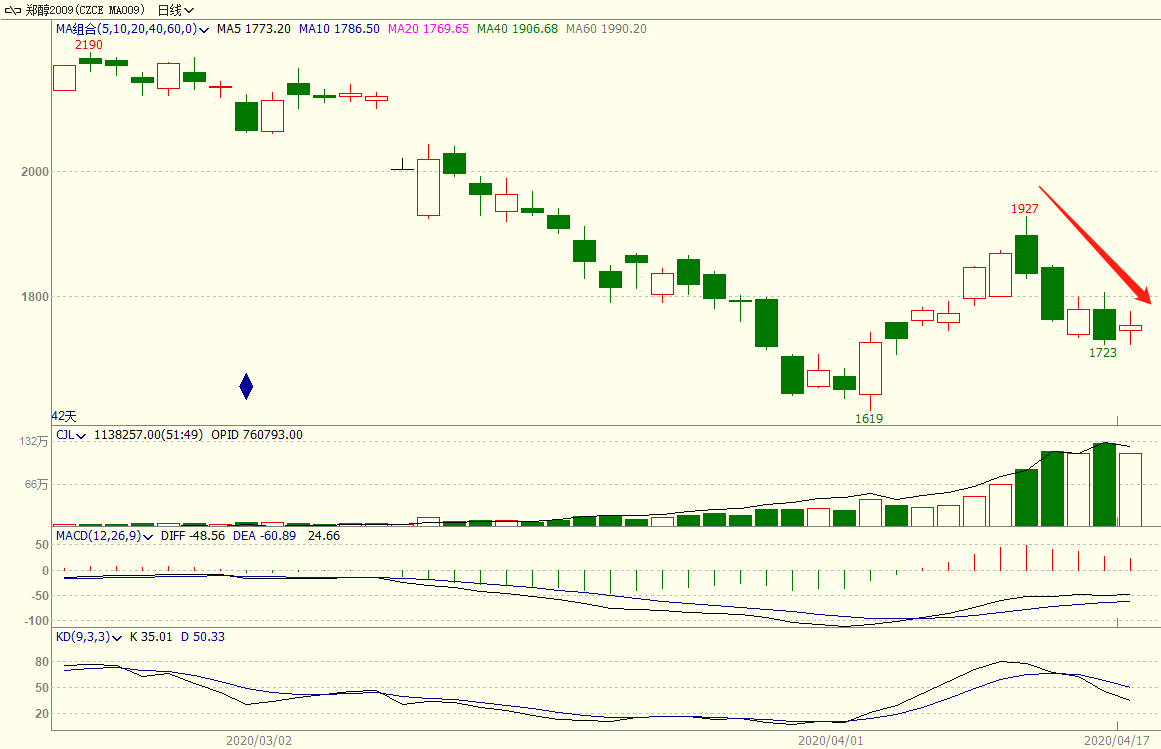This screenshot has width=1161, height=749.
Task: Click the 42天 day count label
Action: 64,415
